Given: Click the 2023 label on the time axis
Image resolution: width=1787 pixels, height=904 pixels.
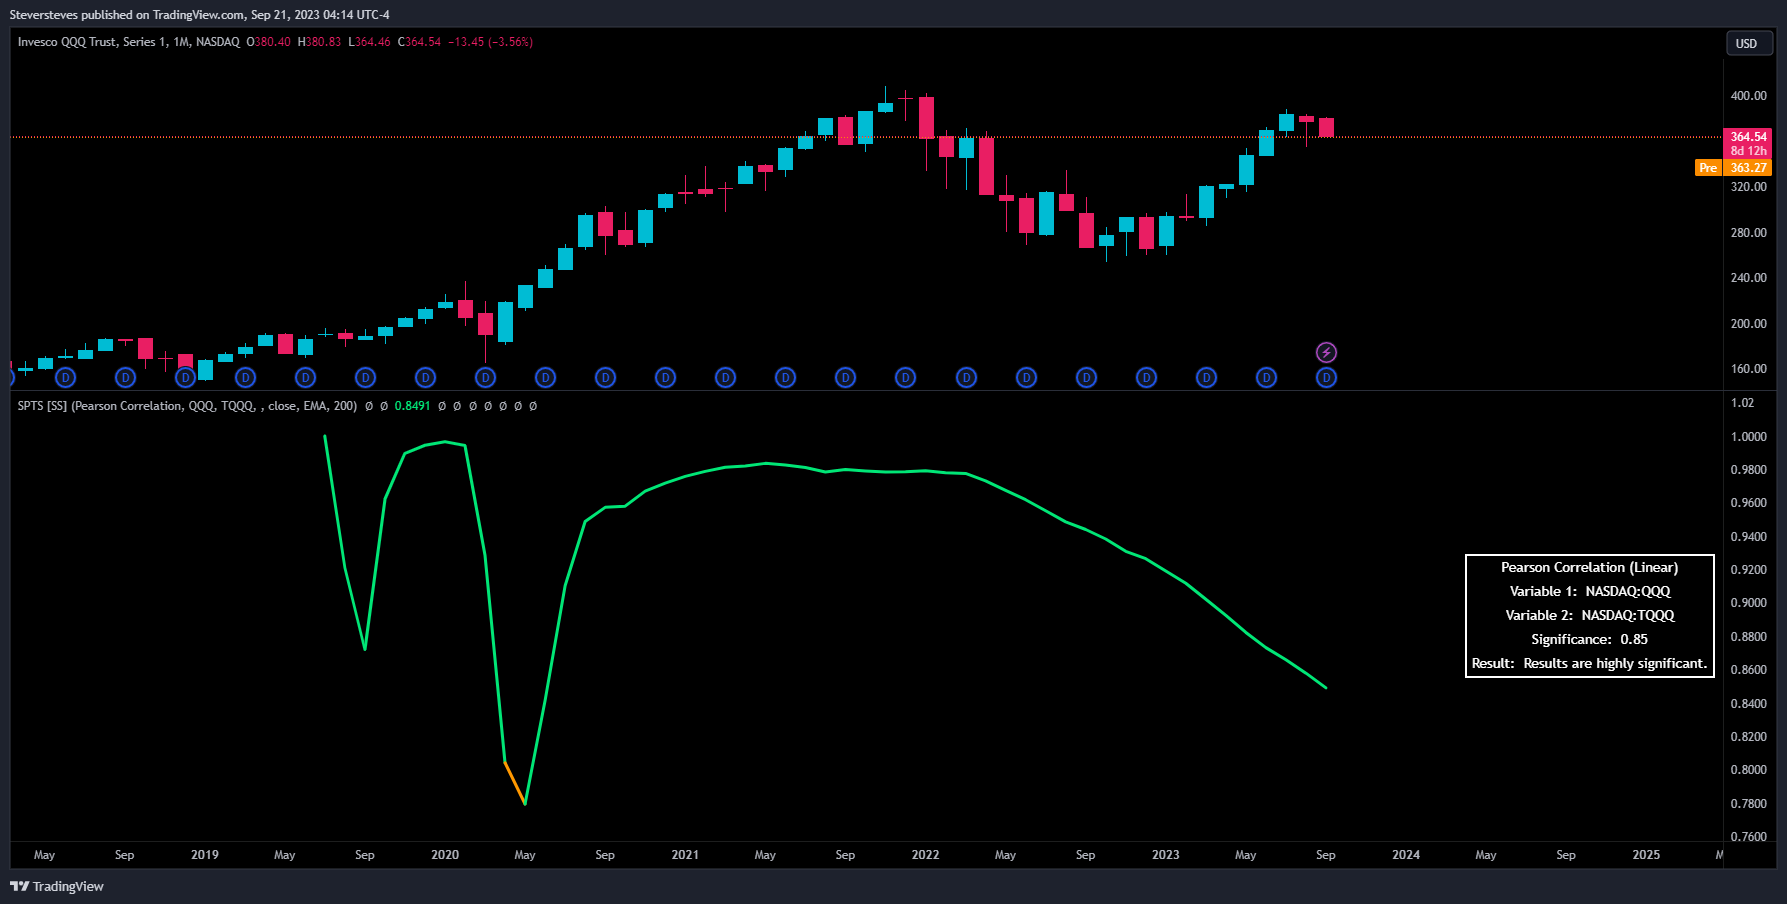Looking at the screenshot, I should (1165, 855).
